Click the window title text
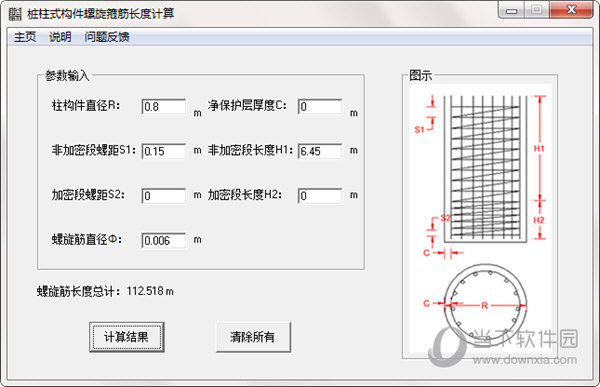The width and height of the screenshot is (600, 387). pyautogui.click(x=101, y=14)
